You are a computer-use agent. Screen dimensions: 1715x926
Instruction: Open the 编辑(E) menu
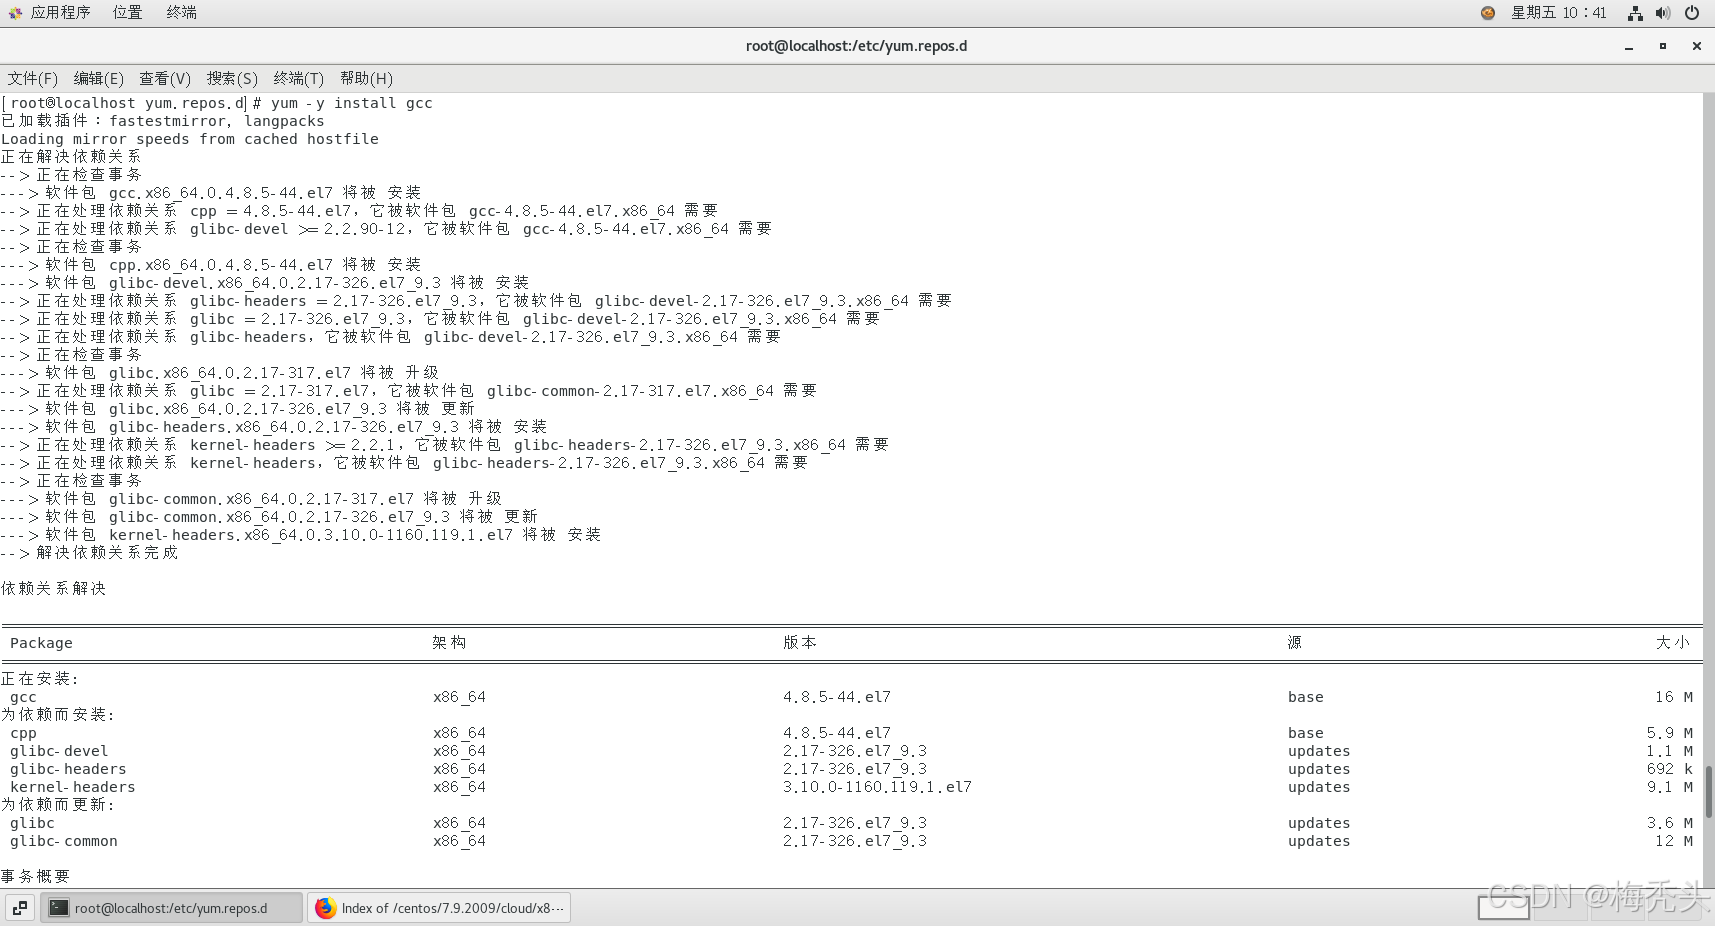(99, 78)
